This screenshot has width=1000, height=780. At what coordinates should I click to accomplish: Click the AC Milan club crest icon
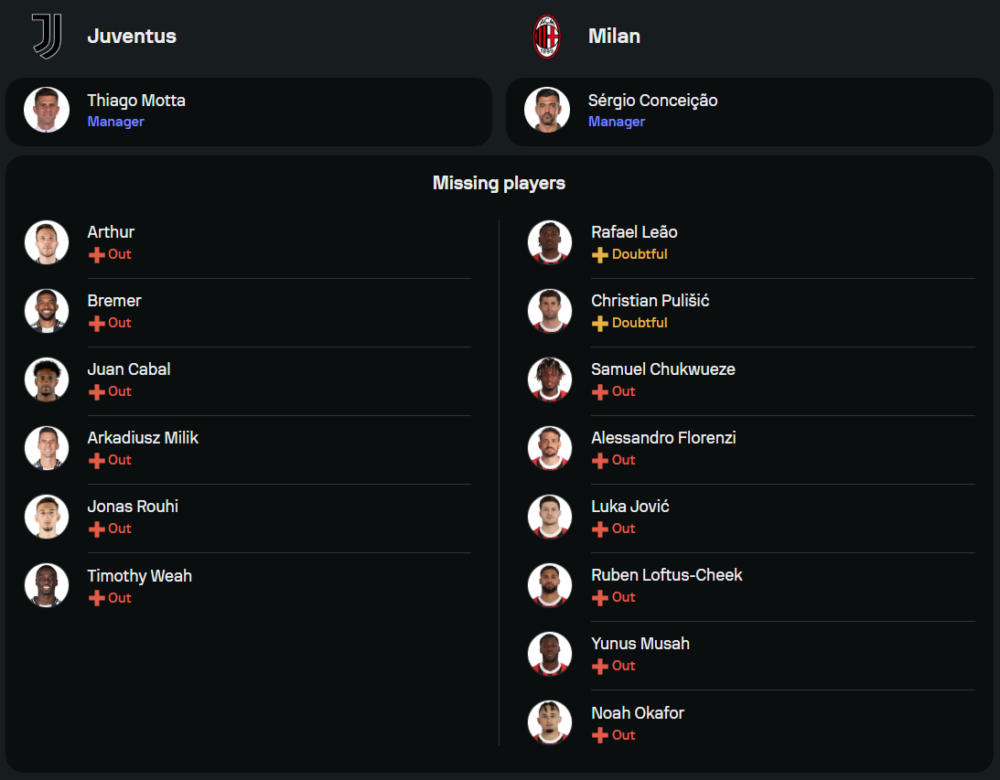click(x=547, y=36)
